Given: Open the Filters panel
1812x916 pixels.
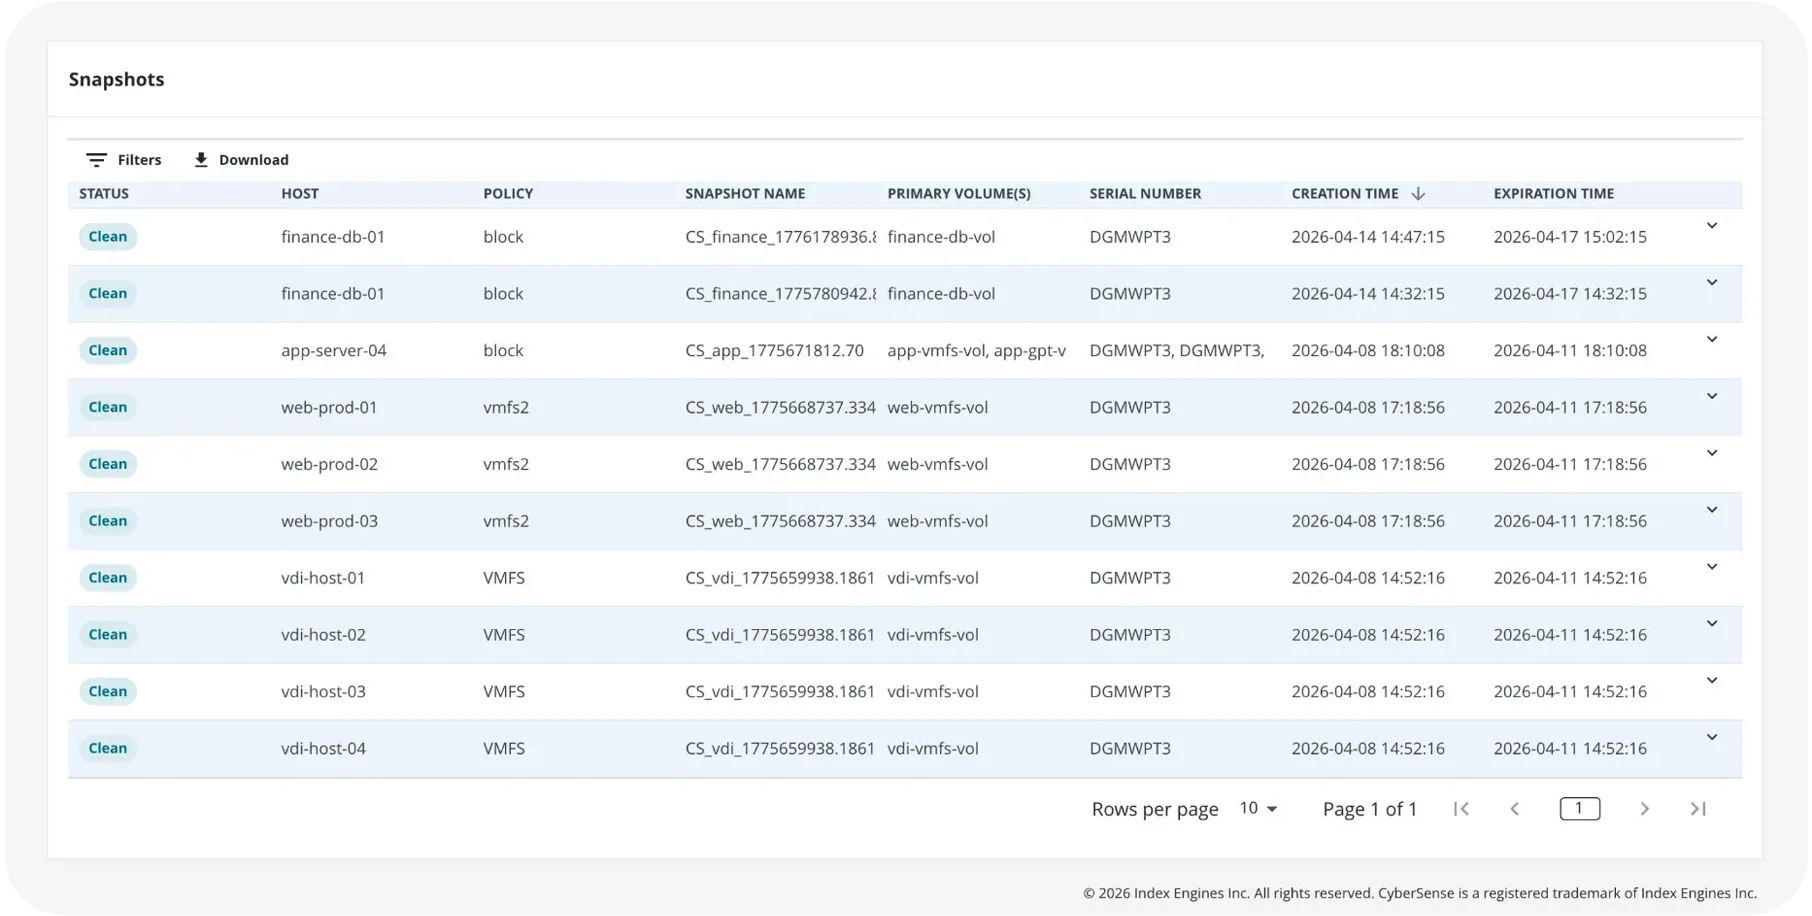Looking at the screenshot, I should click(x=124, y=160).
